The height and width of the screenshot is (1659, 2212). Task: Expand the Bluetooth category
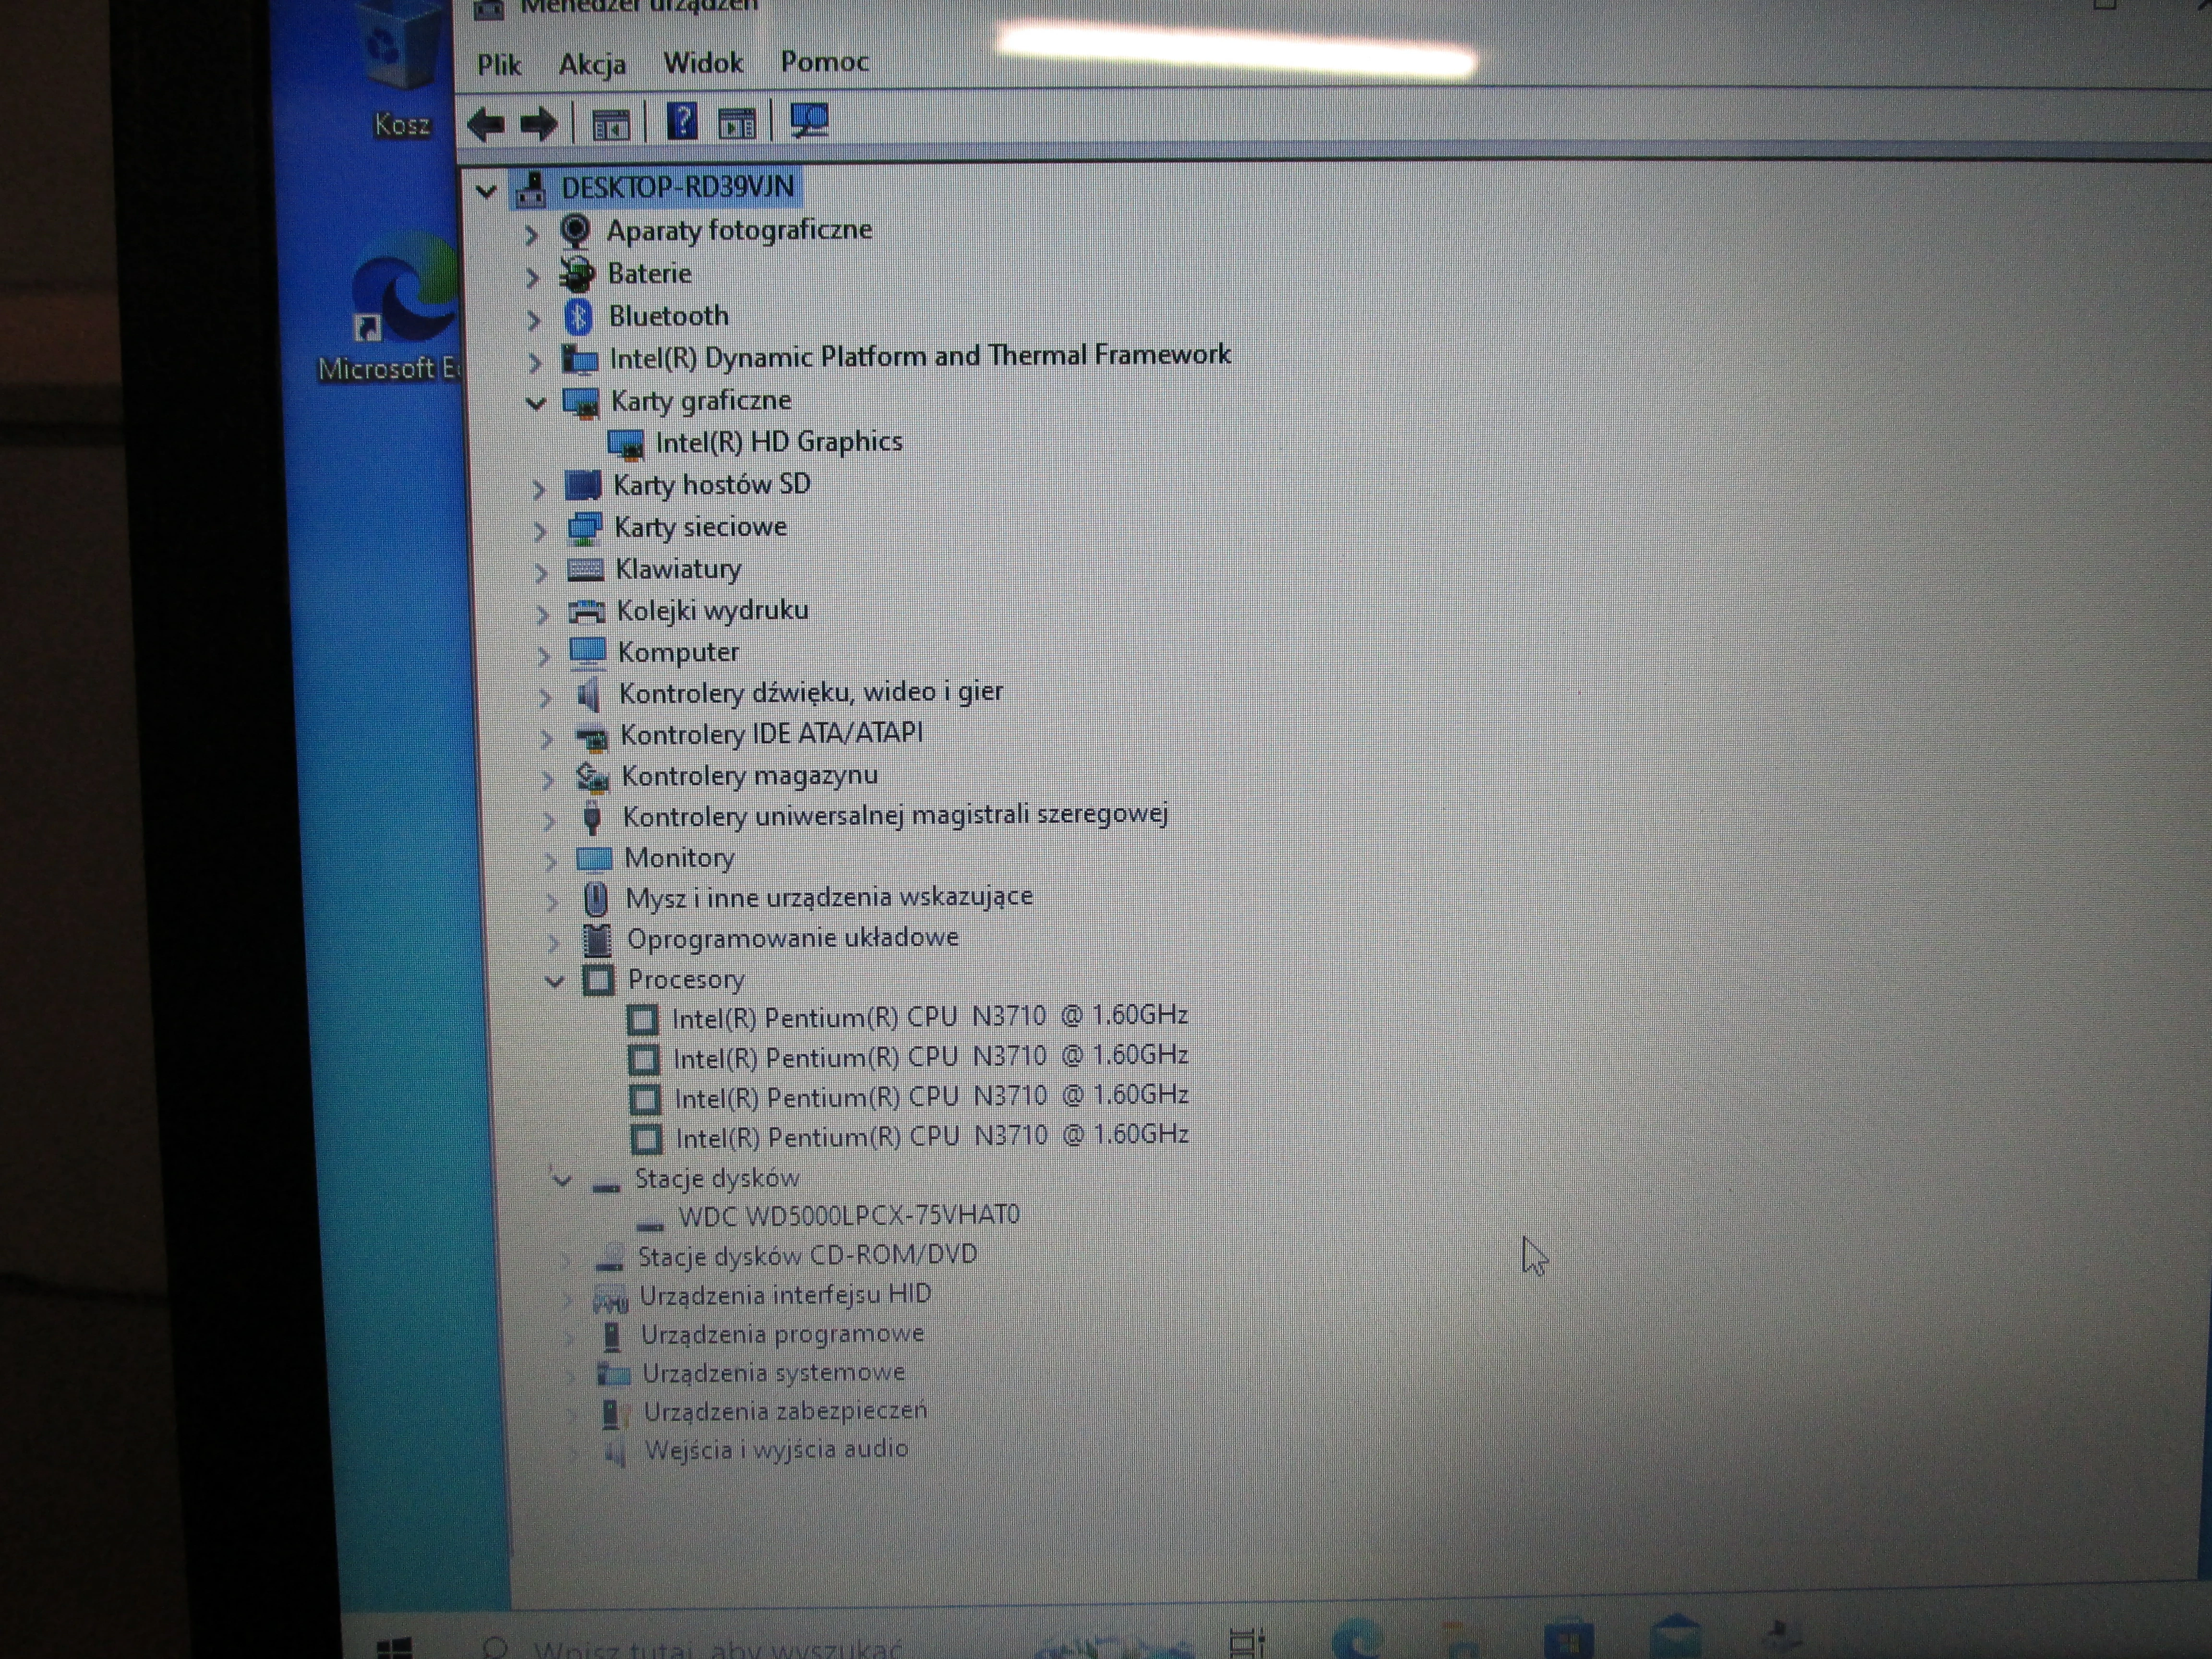(x=534, y=320)
